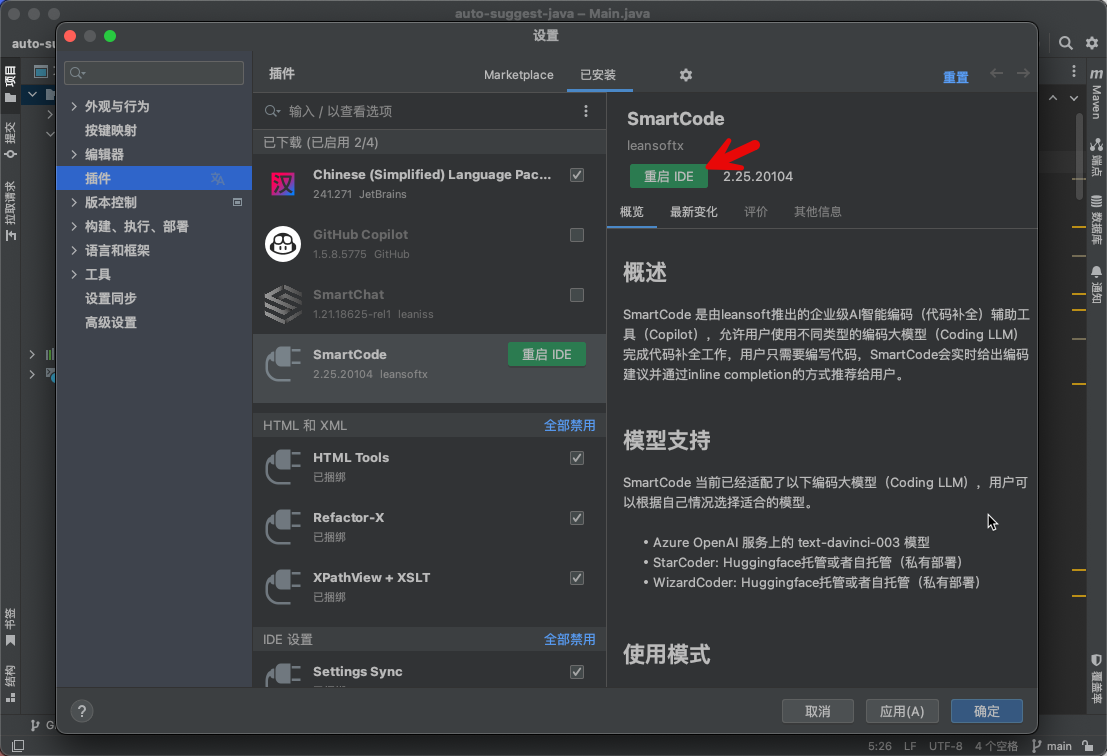The image size is (1107, 756).
Task: Expand 版本控制 settings category
Action: coord(74,202)
